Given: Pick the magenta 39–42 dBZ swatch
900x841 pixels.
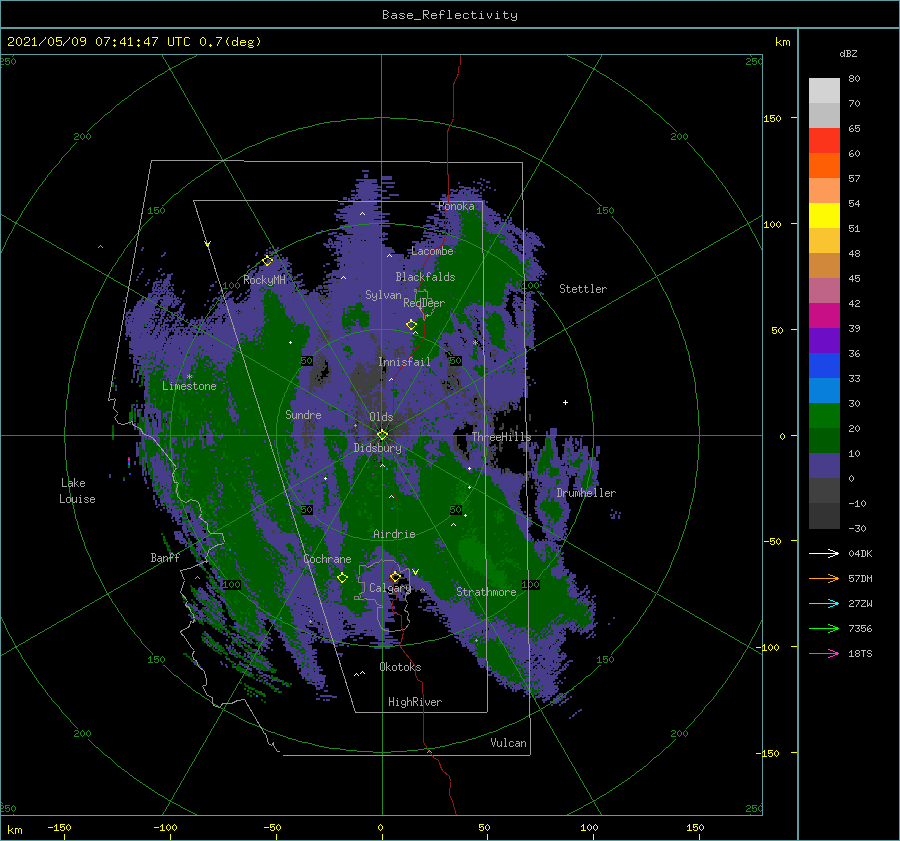Looking at the screenshot, I should coord(824,315).
